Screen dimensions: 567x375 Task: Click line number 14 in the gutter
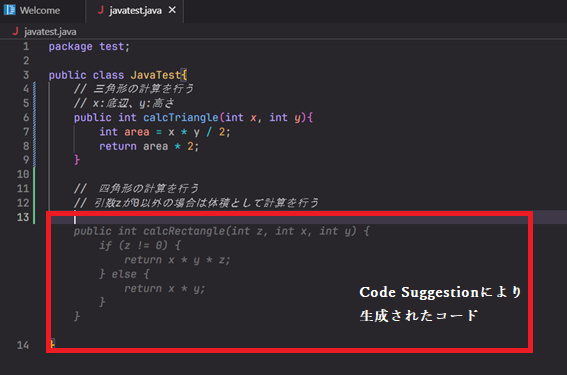[x=23, y=345]
